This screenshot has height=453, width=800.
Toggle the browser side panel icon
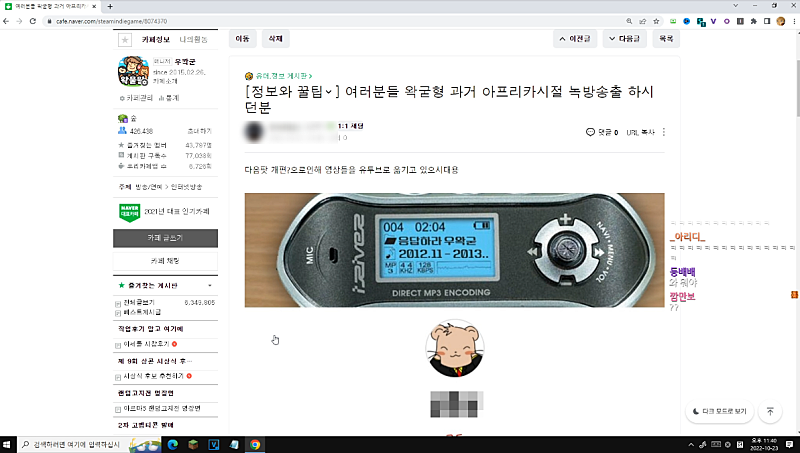point(767,21)
